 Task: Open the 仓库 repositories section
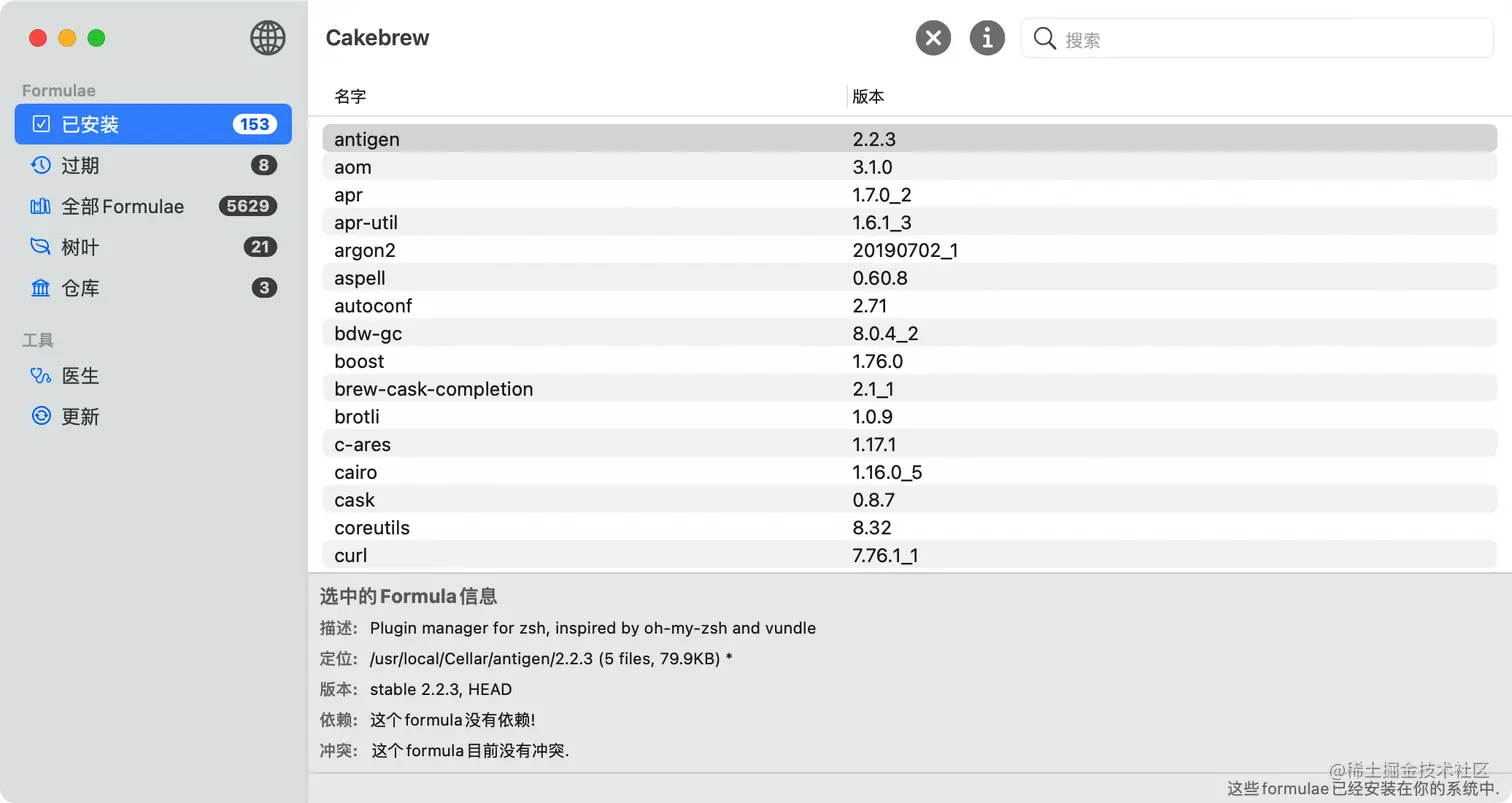click(x=153, y=288)
